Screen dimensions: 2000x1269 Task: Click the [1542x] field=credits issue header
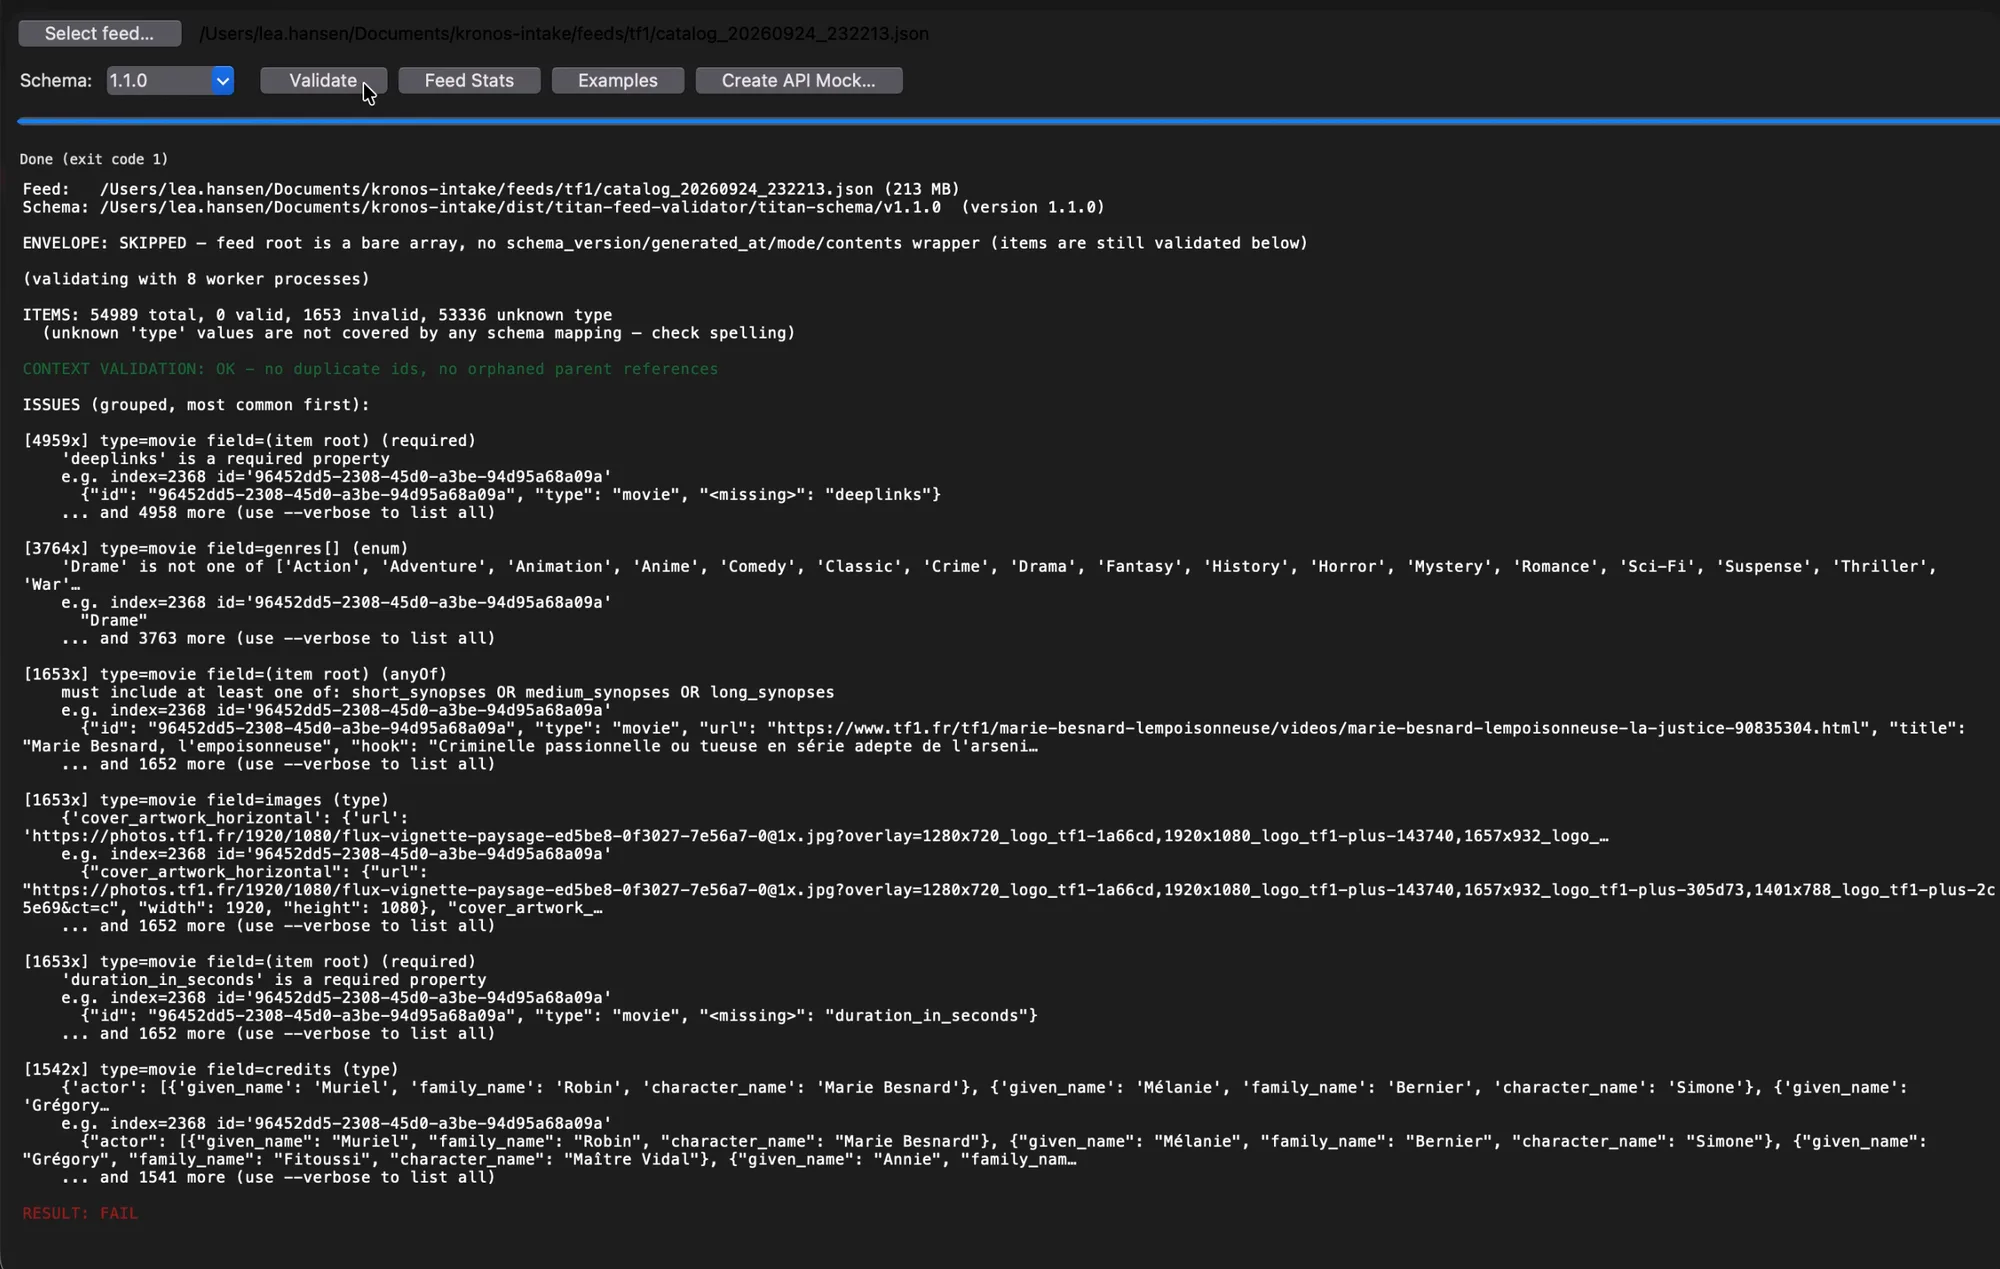(210, 1070)
